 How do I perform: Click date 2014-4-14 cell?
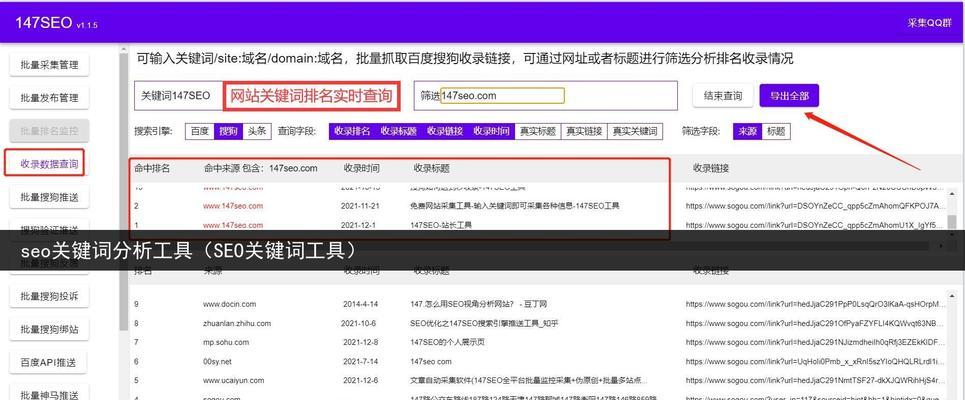(361, 304)
